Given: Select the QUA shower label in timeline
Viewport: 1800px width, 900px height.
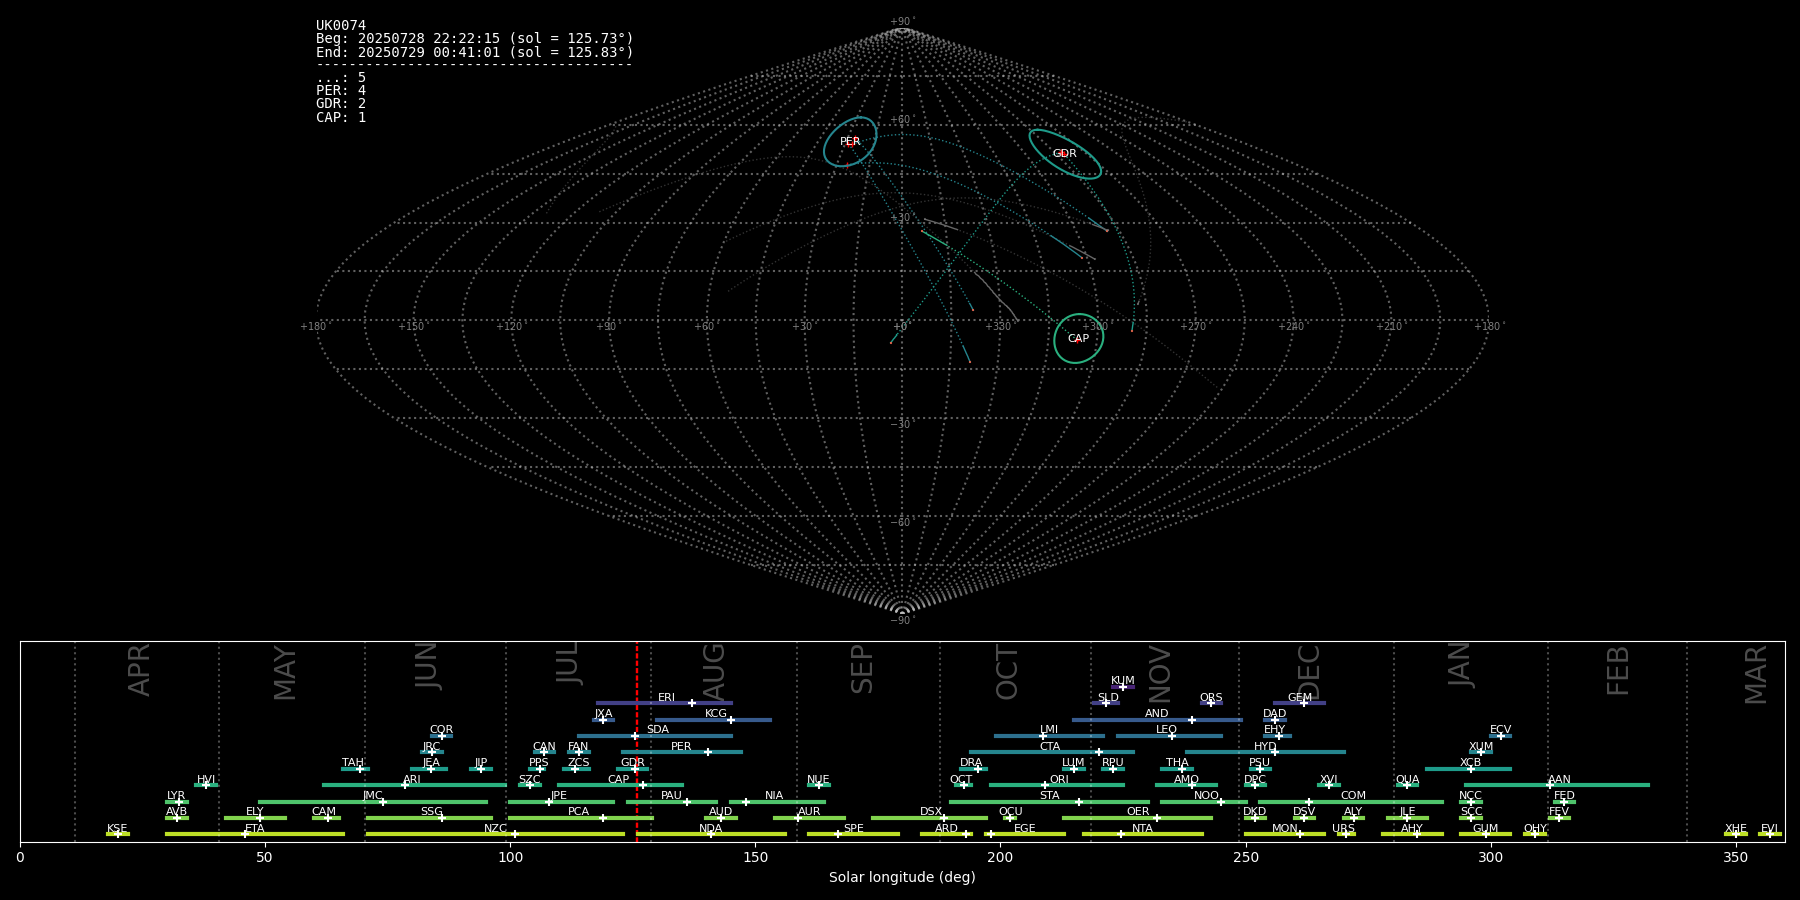Looking at the screenshot, I should 1407,780.
